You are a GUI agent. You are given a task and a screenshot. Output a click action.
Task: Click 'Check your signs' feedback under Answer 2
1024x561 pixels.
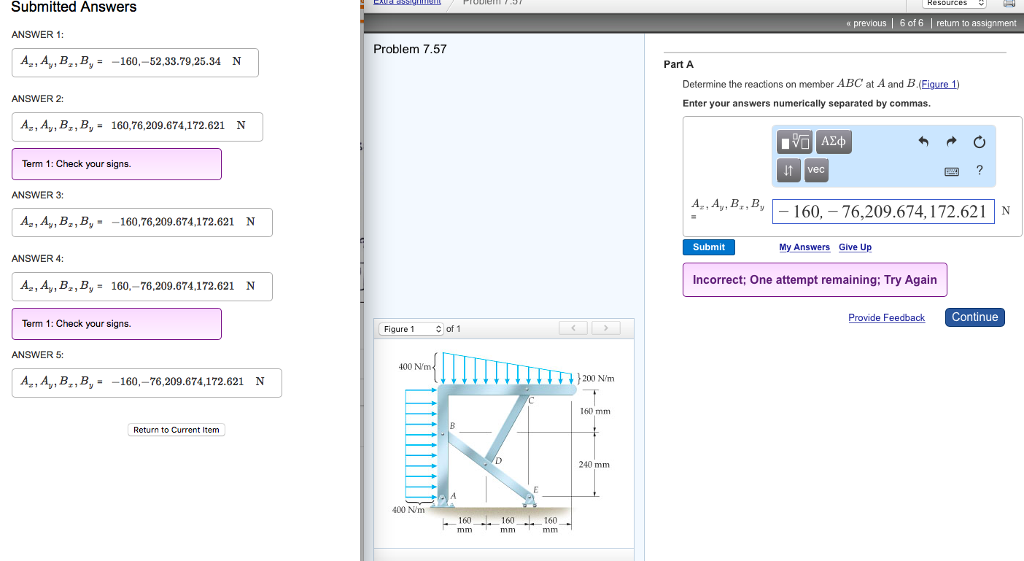tap(116, 164)
